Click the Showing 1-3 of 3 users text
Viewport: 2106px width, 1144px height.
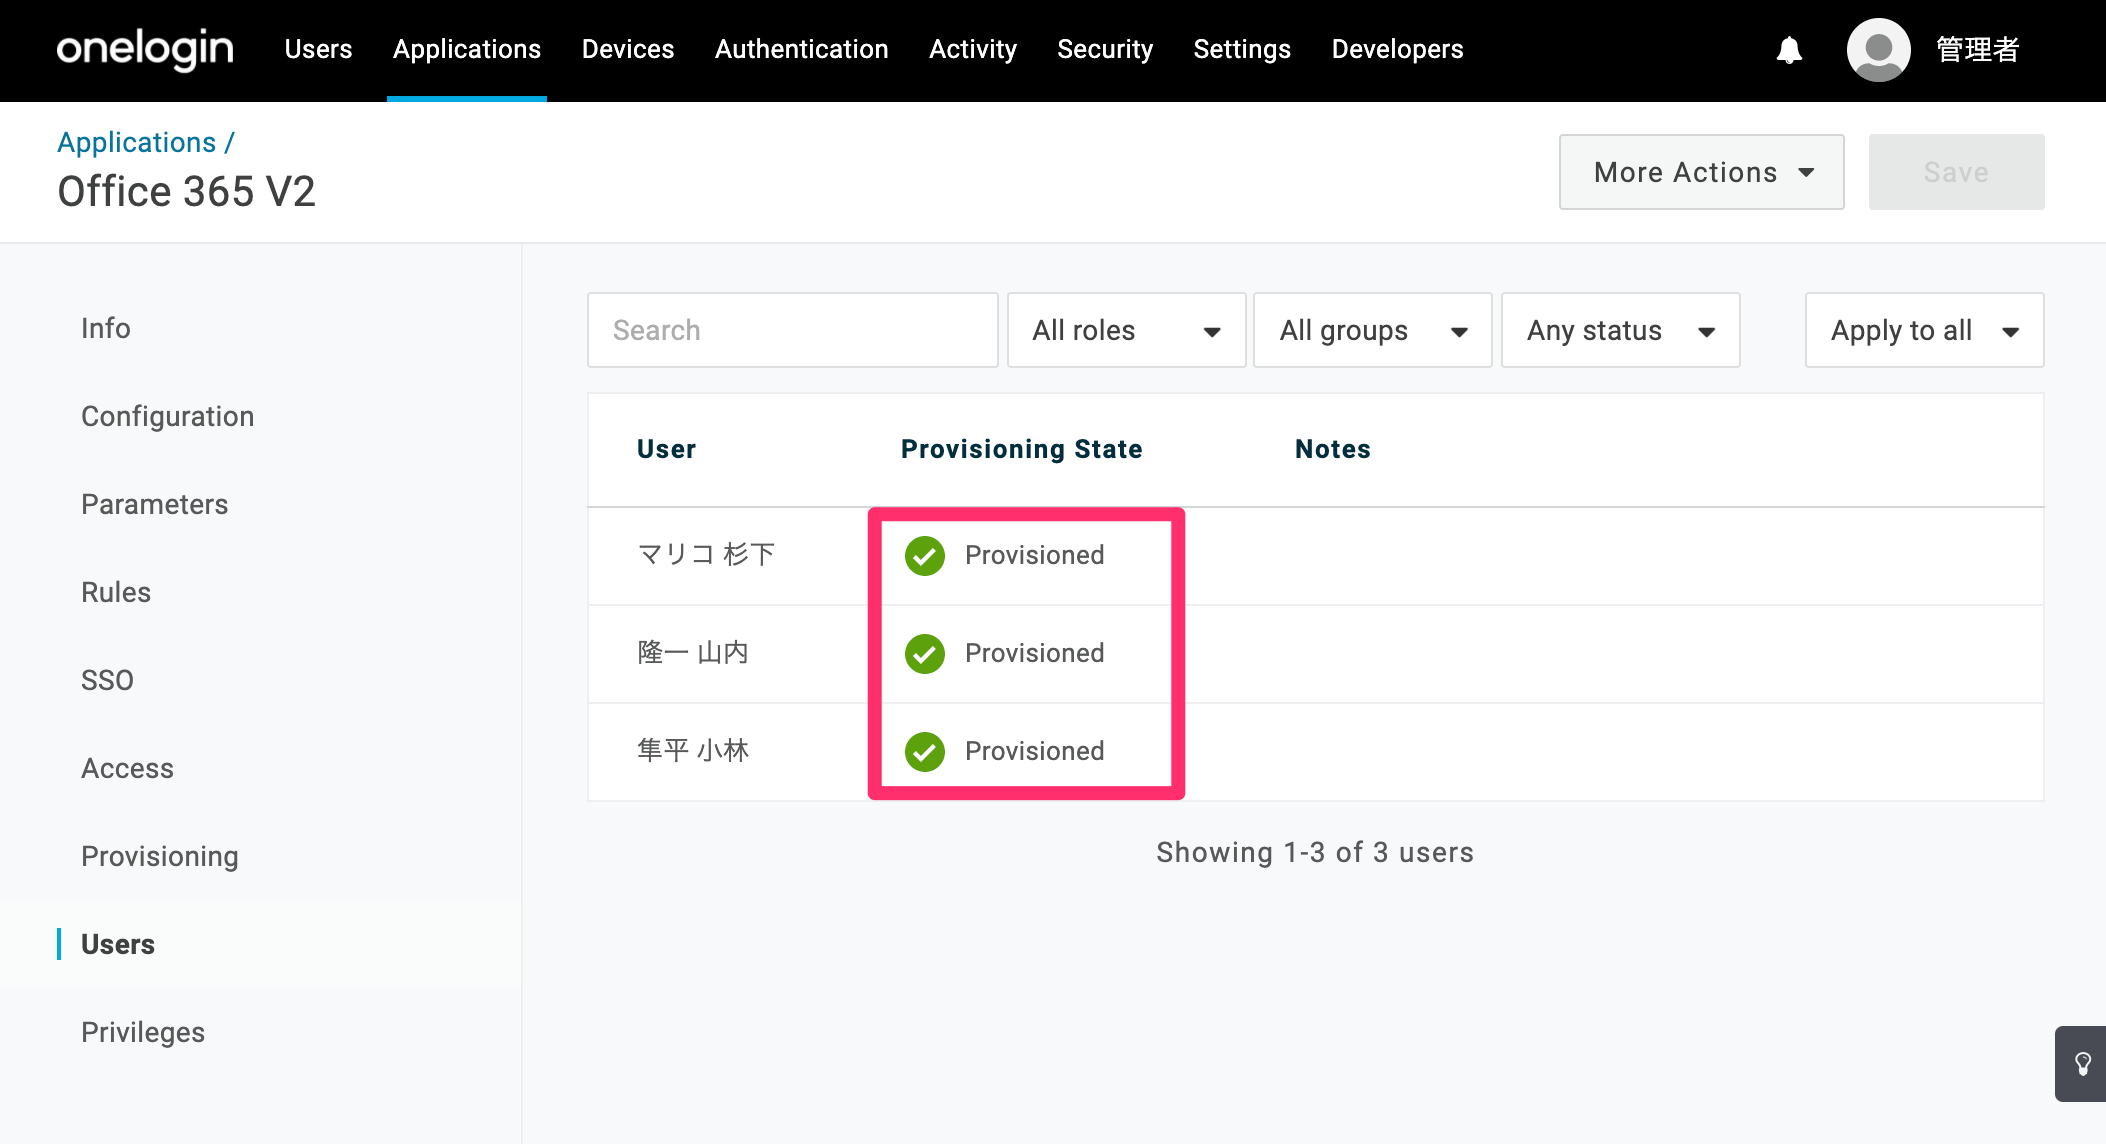1315,852
